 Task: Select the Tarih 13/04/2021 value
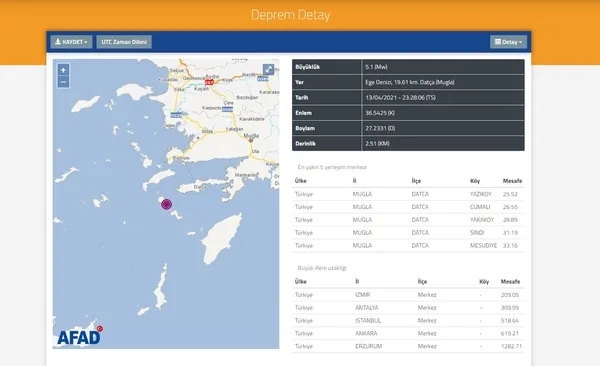tap(400, 98)
